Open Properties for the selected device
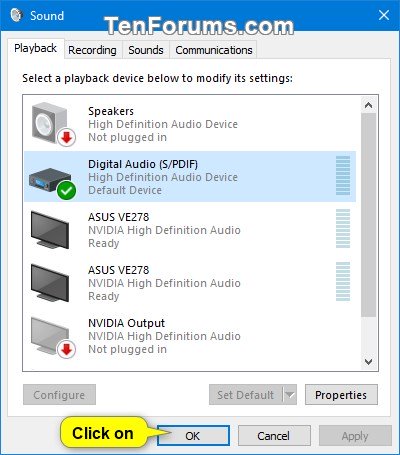The width and height of the screenshot is (400, 455). pos(341,395)
